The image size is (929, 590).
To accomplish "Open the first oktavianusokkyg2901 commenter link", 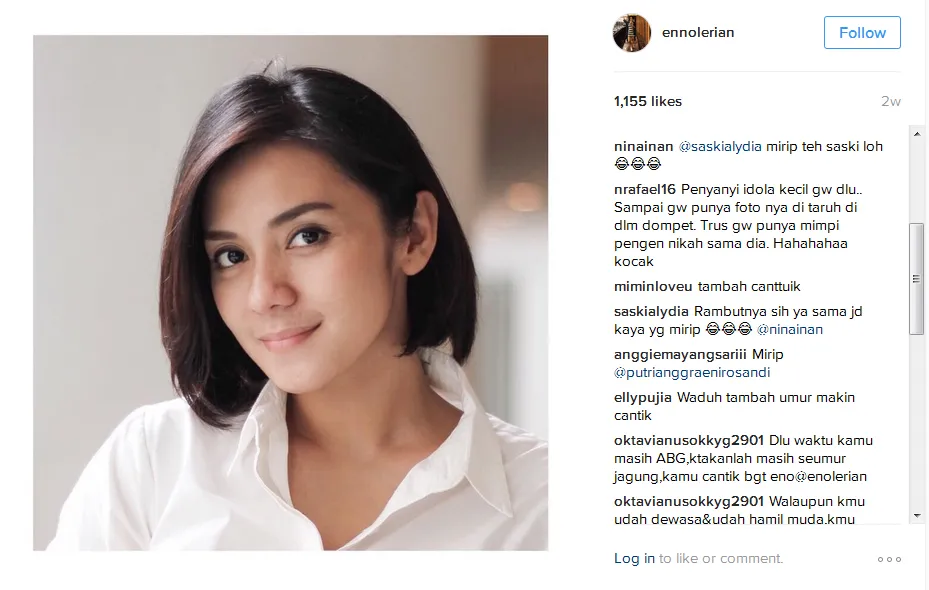I will (689, 441).
